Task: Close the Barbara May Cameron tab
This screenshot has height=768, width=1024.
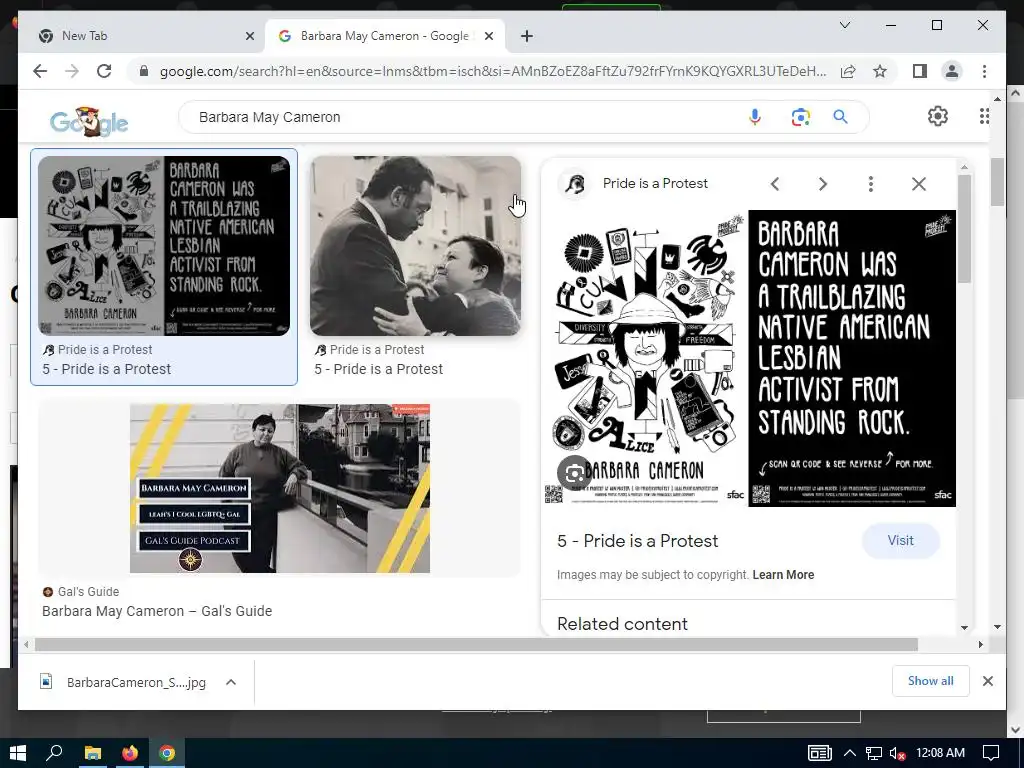Action: [488, 36]
